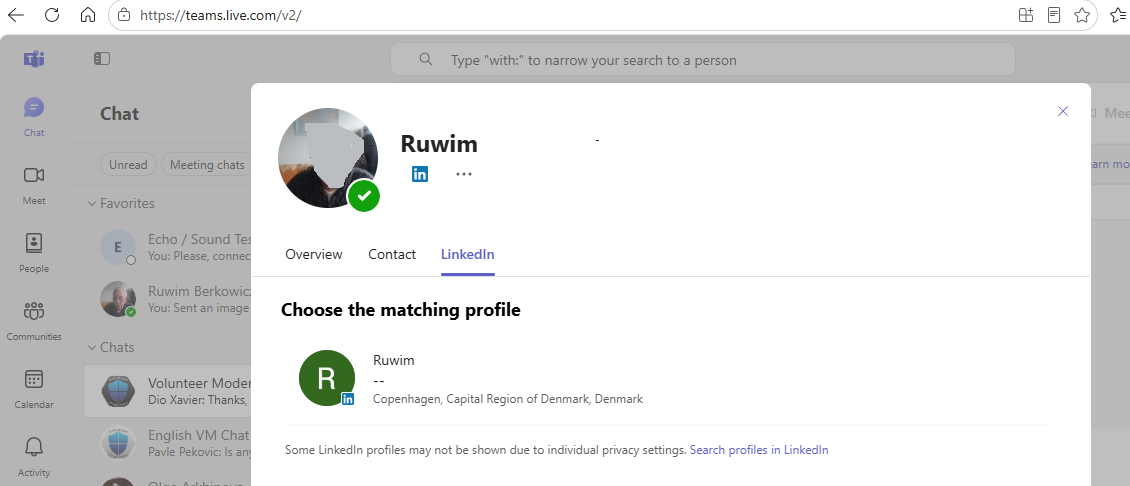The height and width of the screenshot is (486, 1130).
Task: Reload the page with the refresh icon
Action: 52,15
